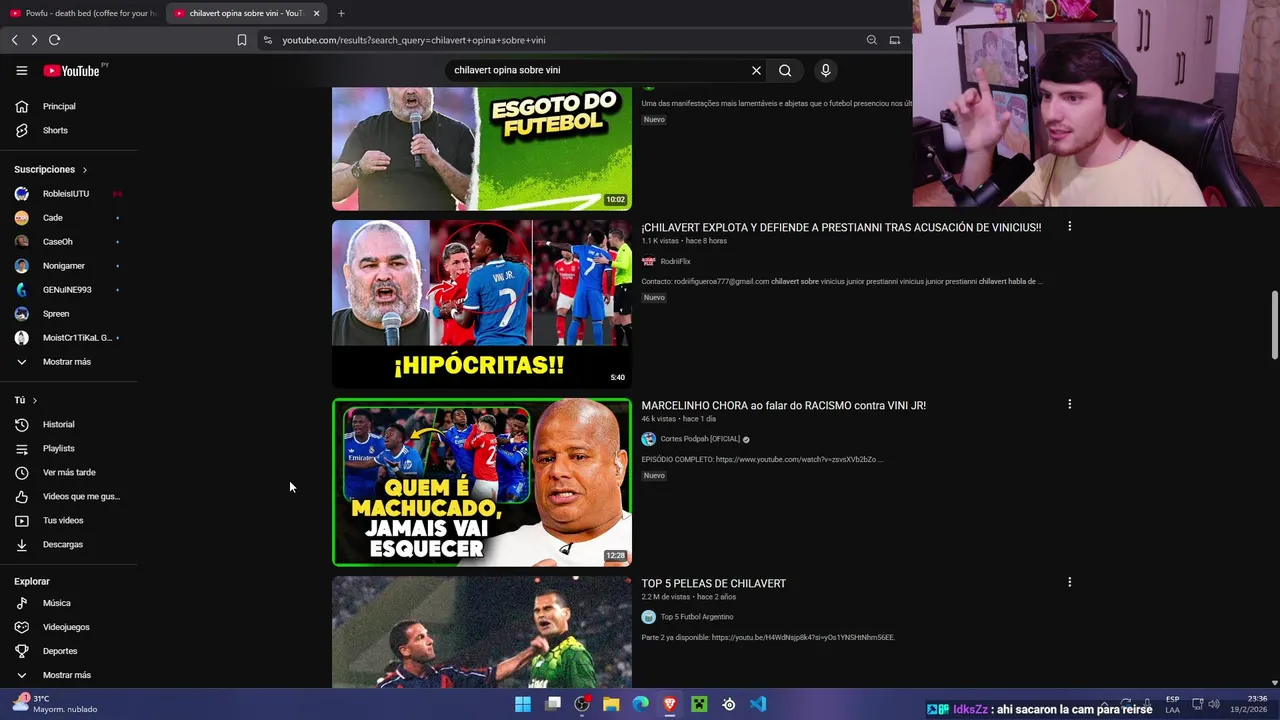Open more options for TOP 5 PELEAS video

[x=1069, y=583]
